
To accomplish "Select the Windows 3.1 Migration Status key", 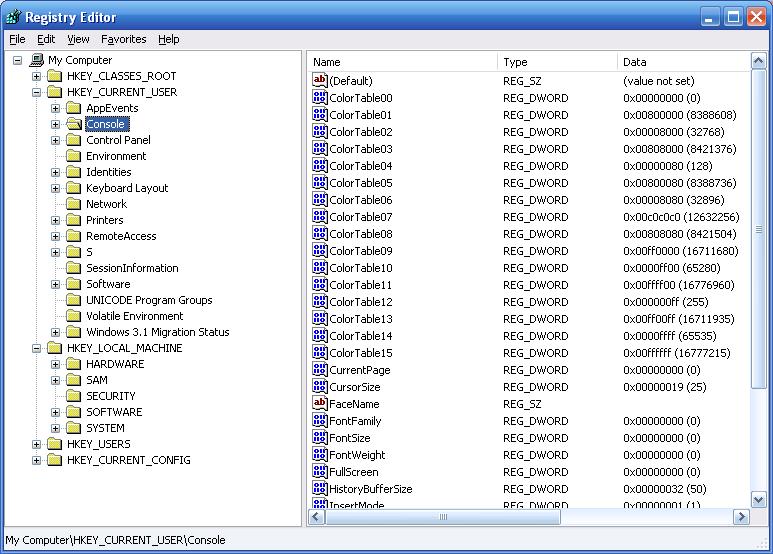I will click(158, 332).
